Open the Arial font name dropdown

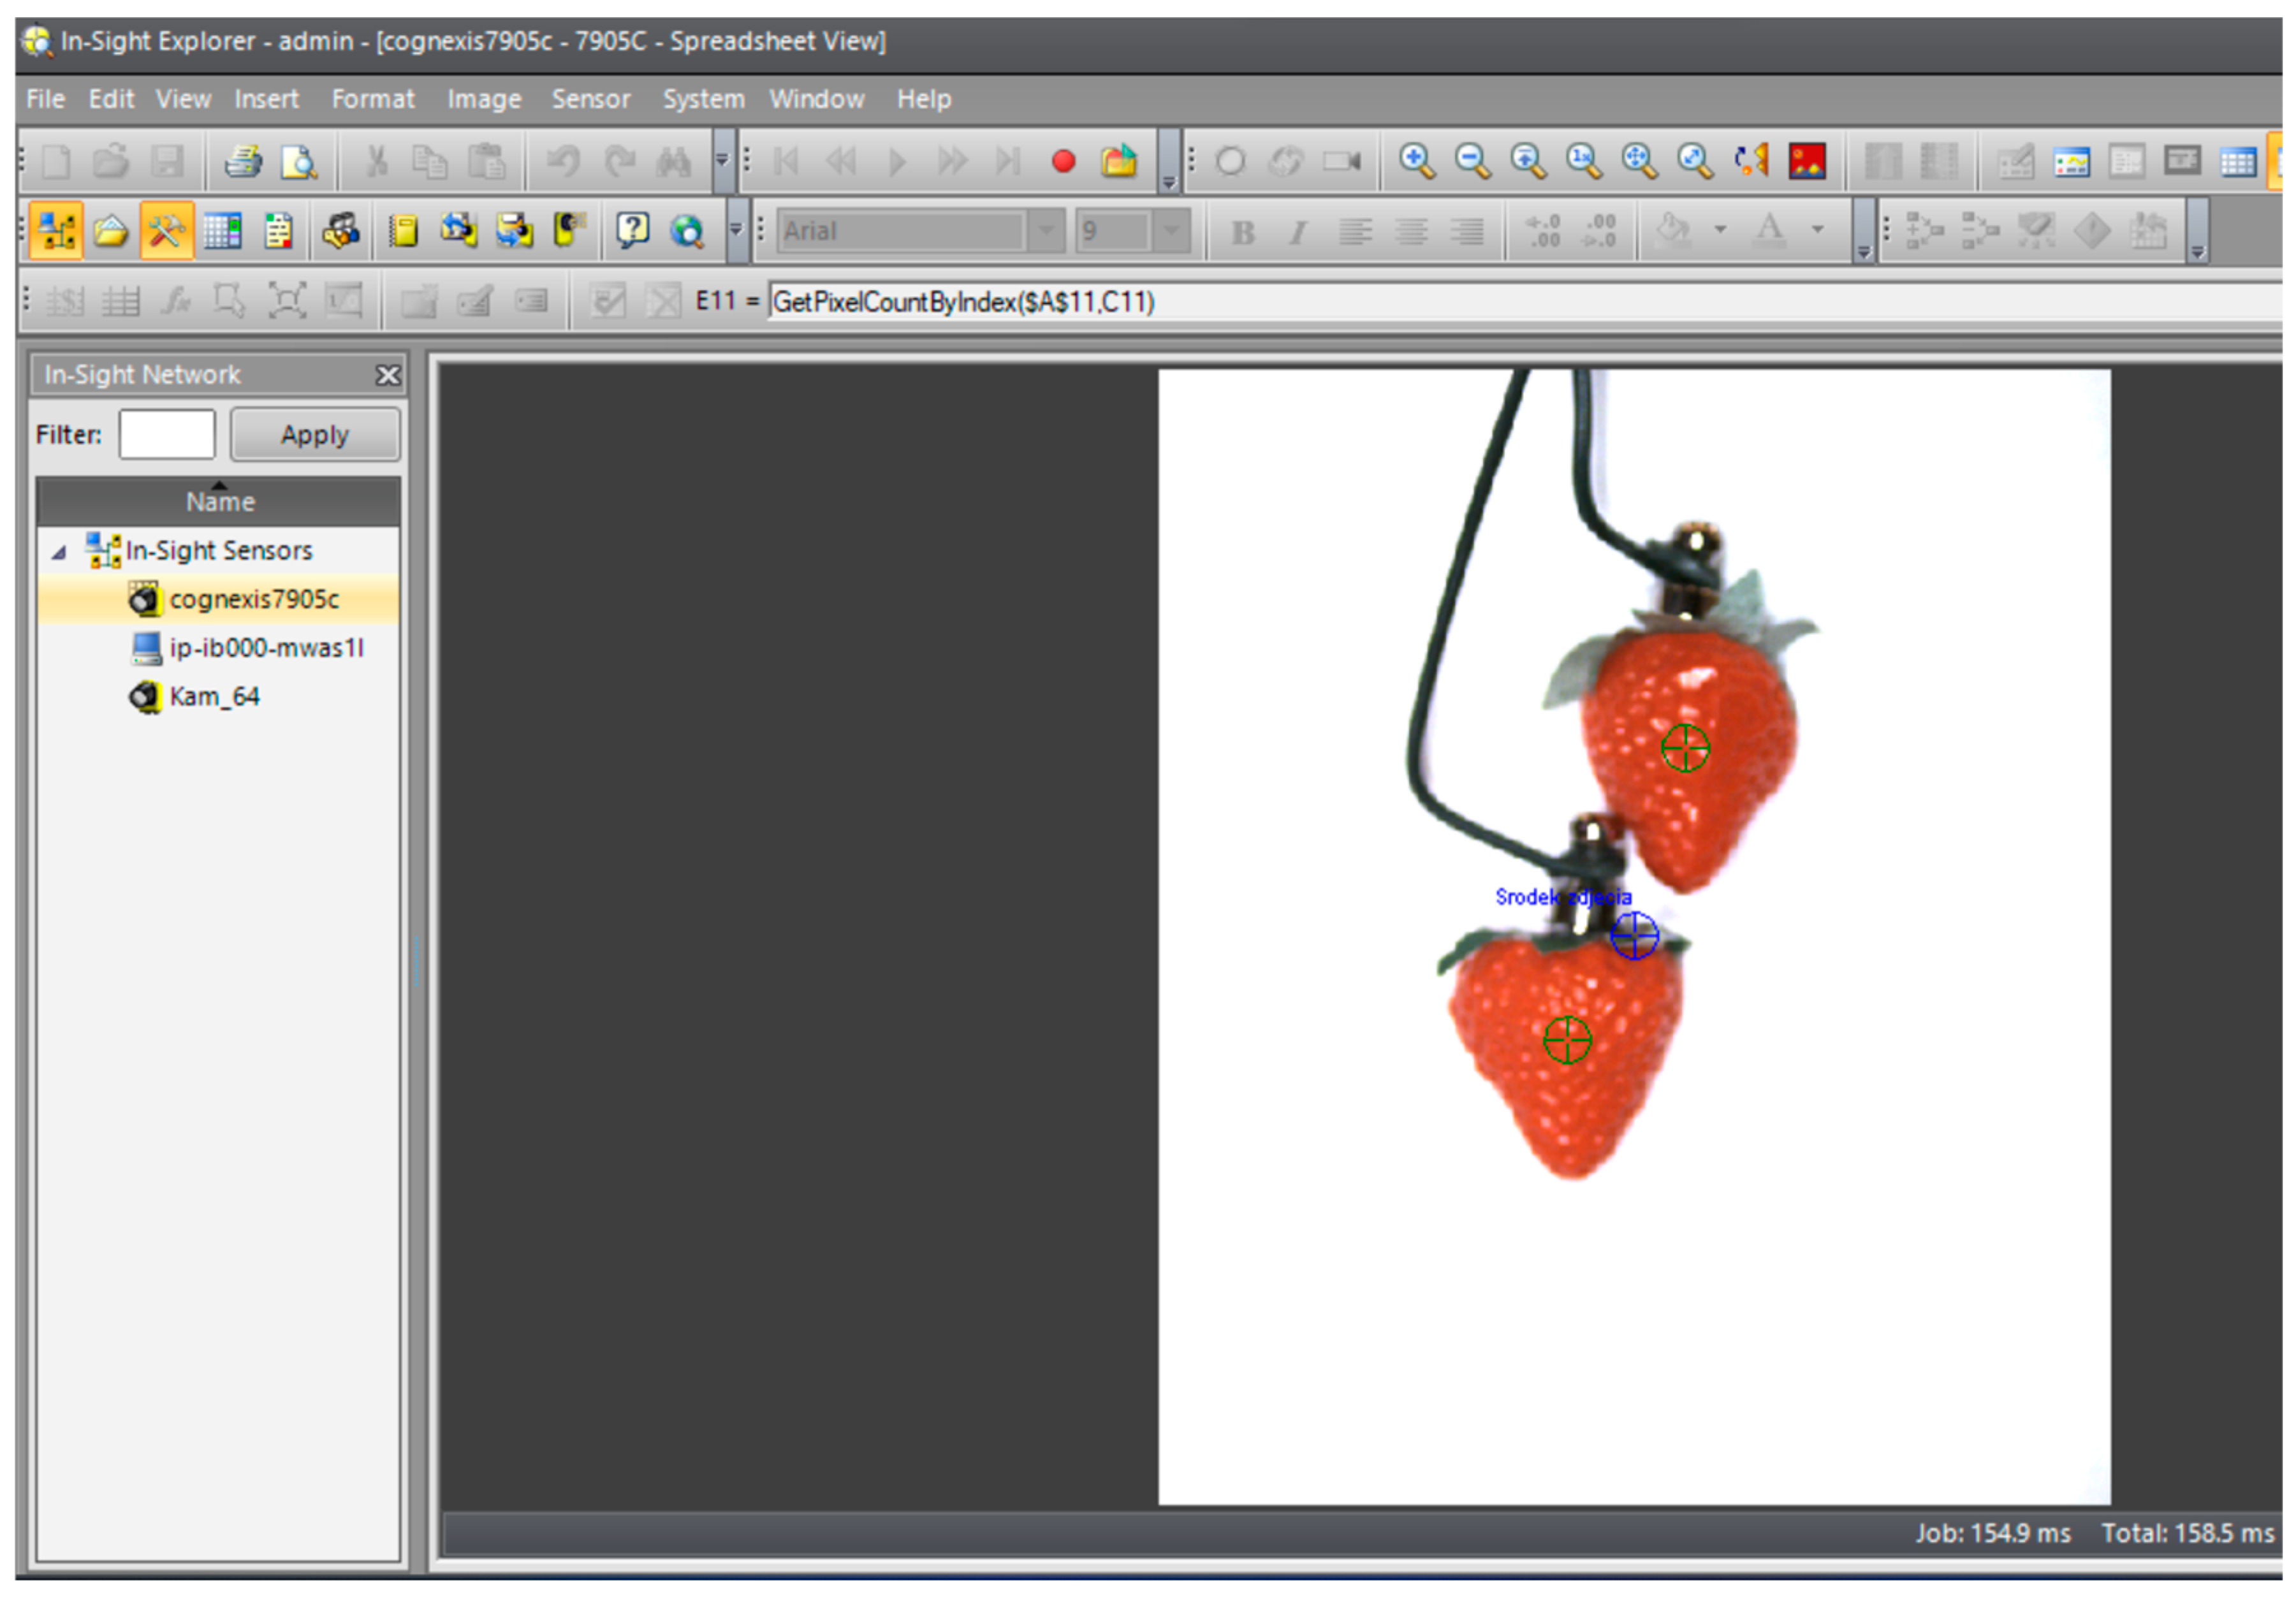tap(1046, 231)
